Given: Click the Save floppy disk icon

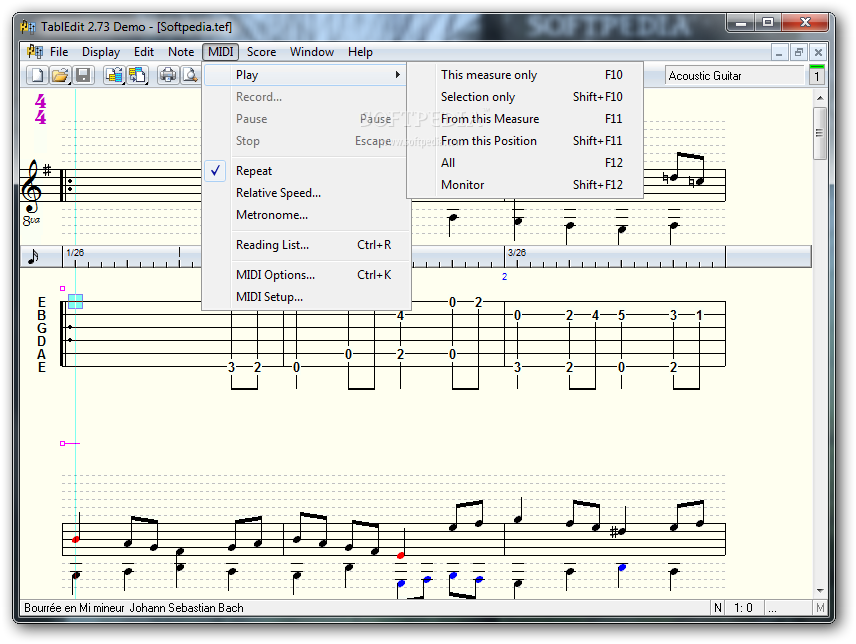Looking at the screenshot, I should tap(83, 75).
